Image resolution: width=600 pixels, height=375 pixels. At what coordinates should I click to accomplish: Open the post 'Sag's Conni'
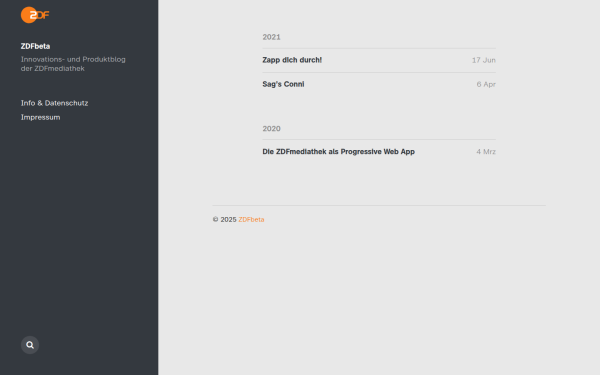[283, 84]
